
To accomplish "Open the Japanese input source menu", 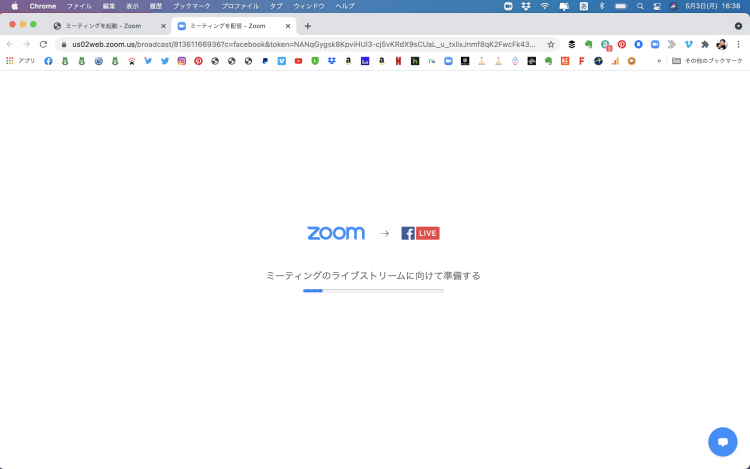I will pos(584,6).
